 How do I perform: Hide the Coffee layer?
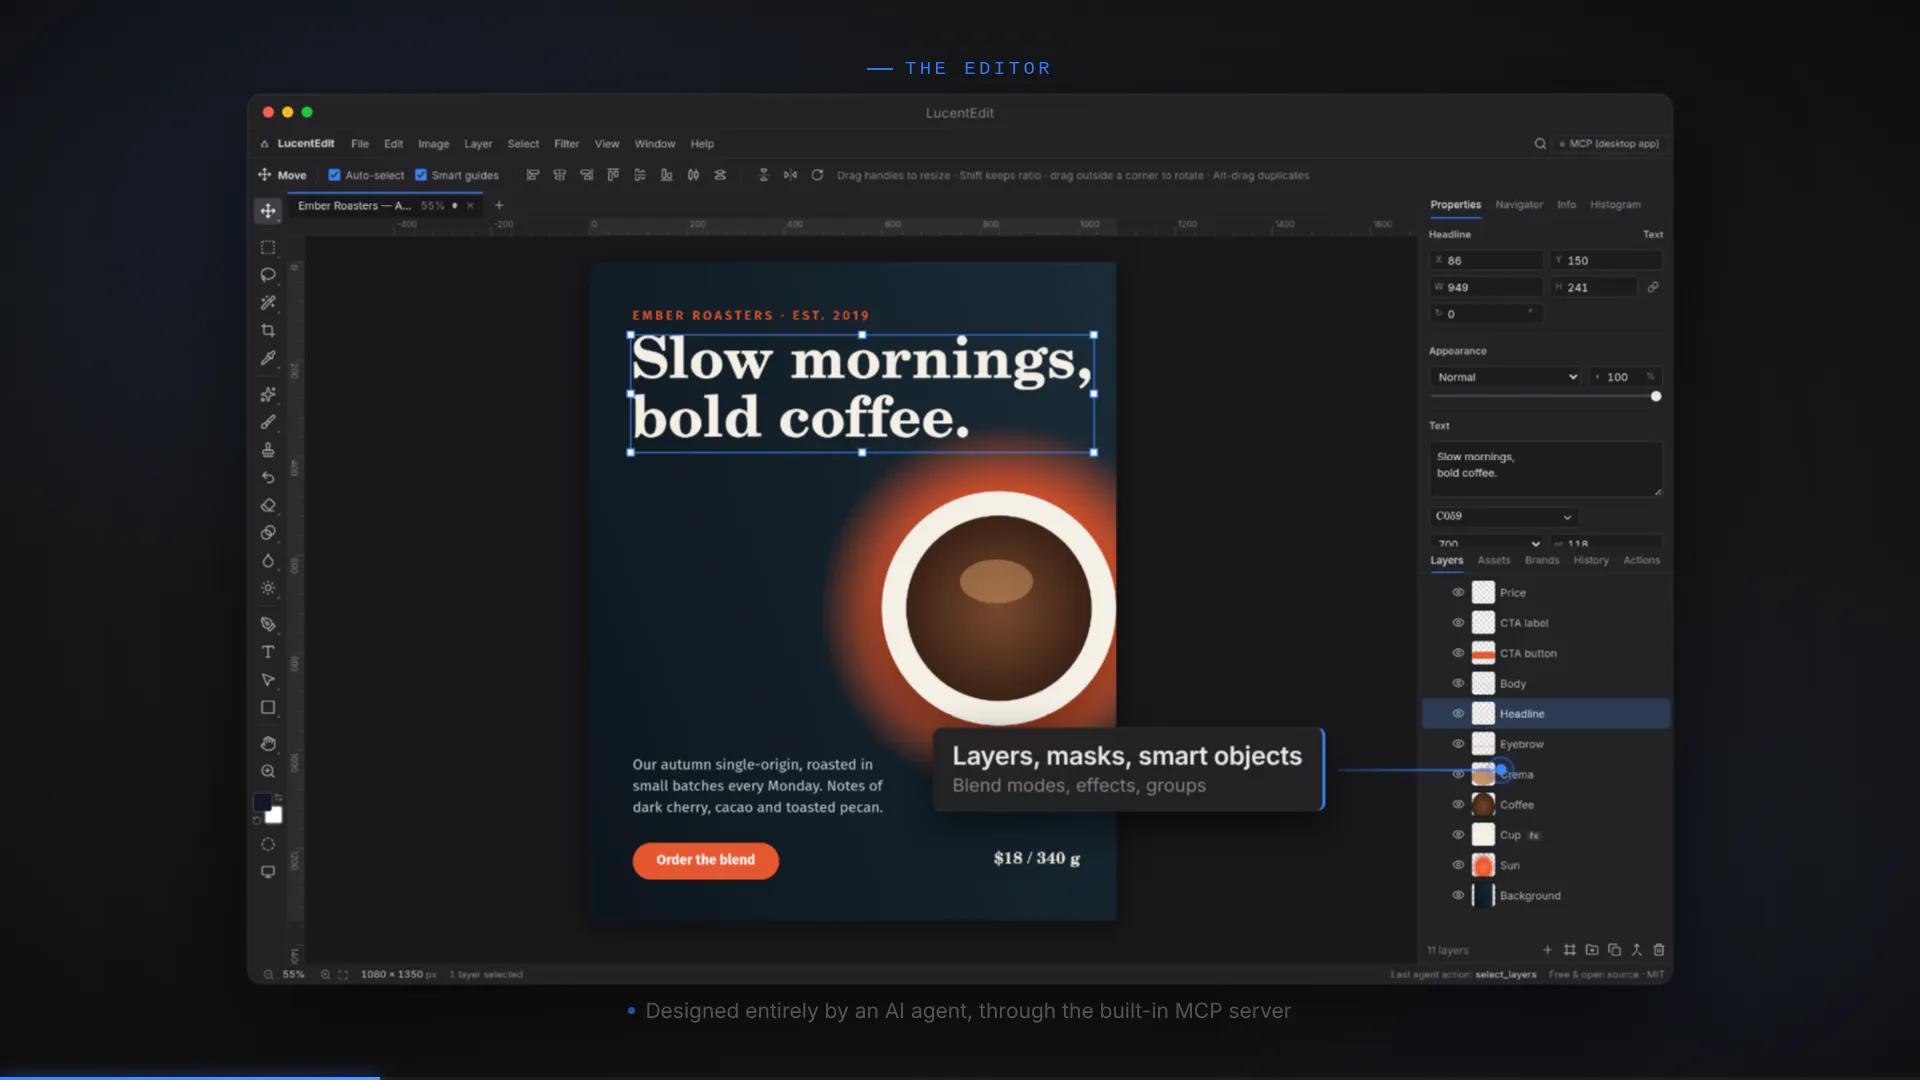click(x=1458, y=805)
